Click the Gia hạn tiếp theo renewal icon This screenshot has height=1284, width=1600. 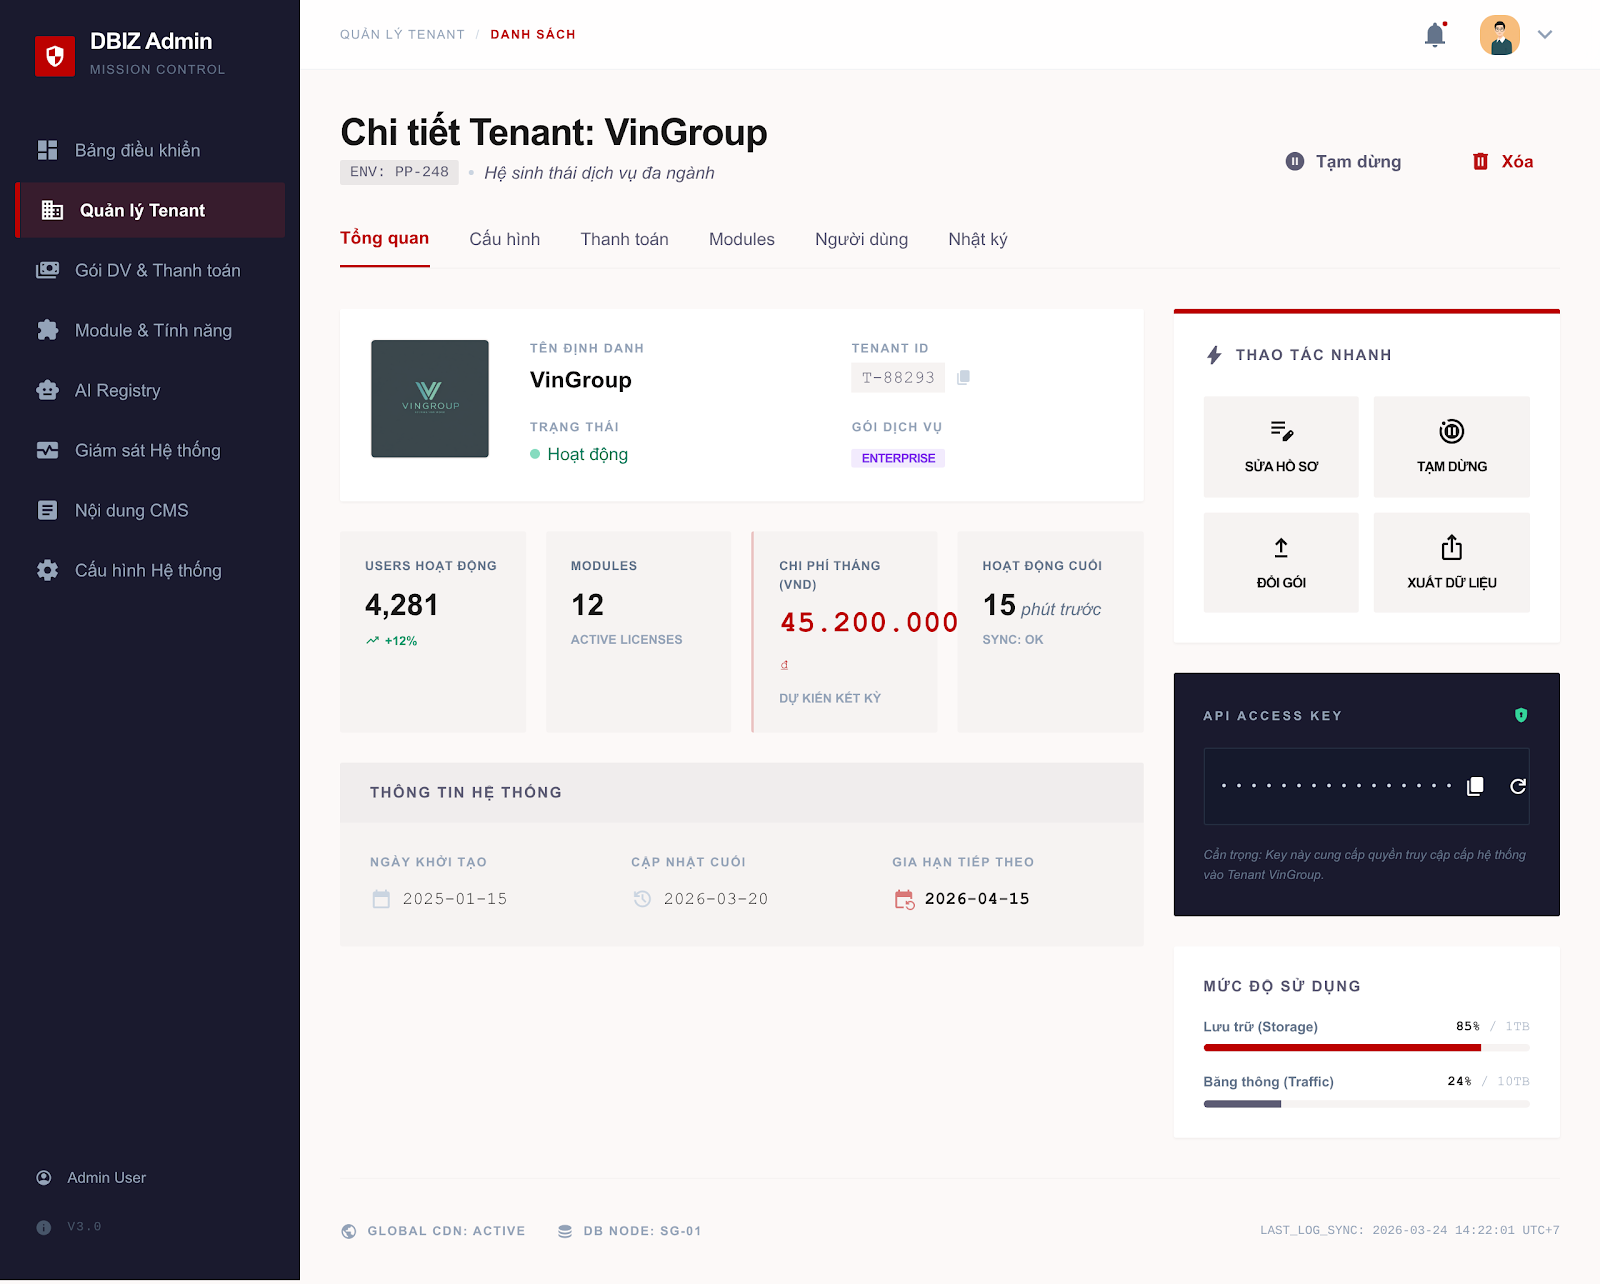point(904,899)
